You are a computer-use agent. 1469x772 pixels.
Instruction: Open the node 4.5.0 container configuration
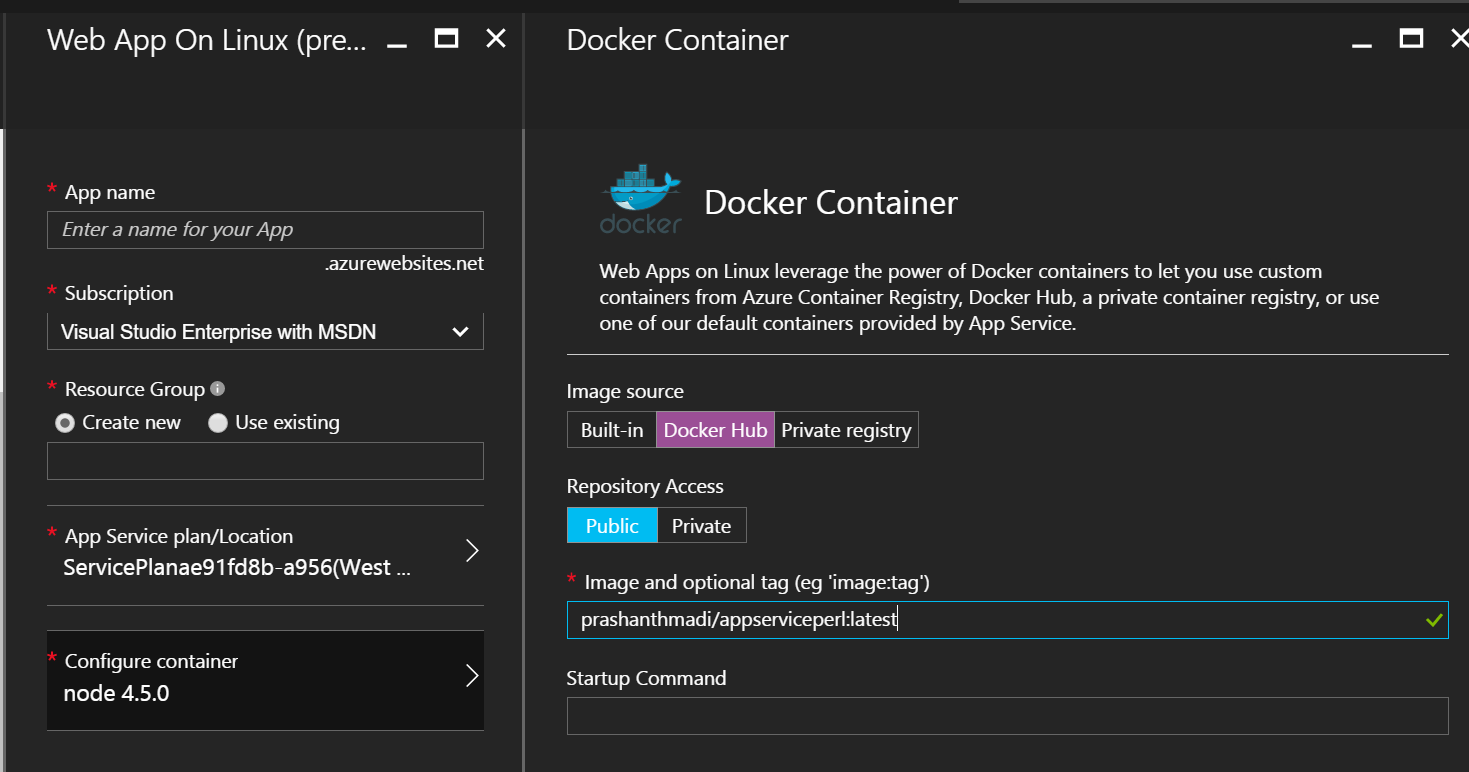pos(265,680)
